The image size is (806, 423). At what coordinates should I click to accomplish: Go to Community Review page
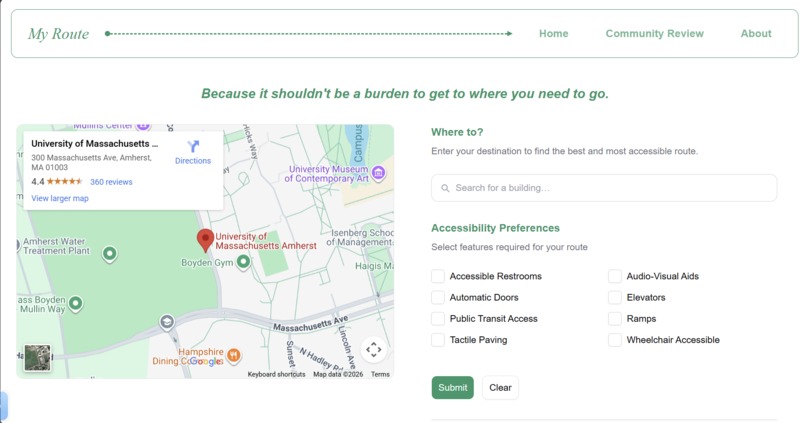pos(654,33)
